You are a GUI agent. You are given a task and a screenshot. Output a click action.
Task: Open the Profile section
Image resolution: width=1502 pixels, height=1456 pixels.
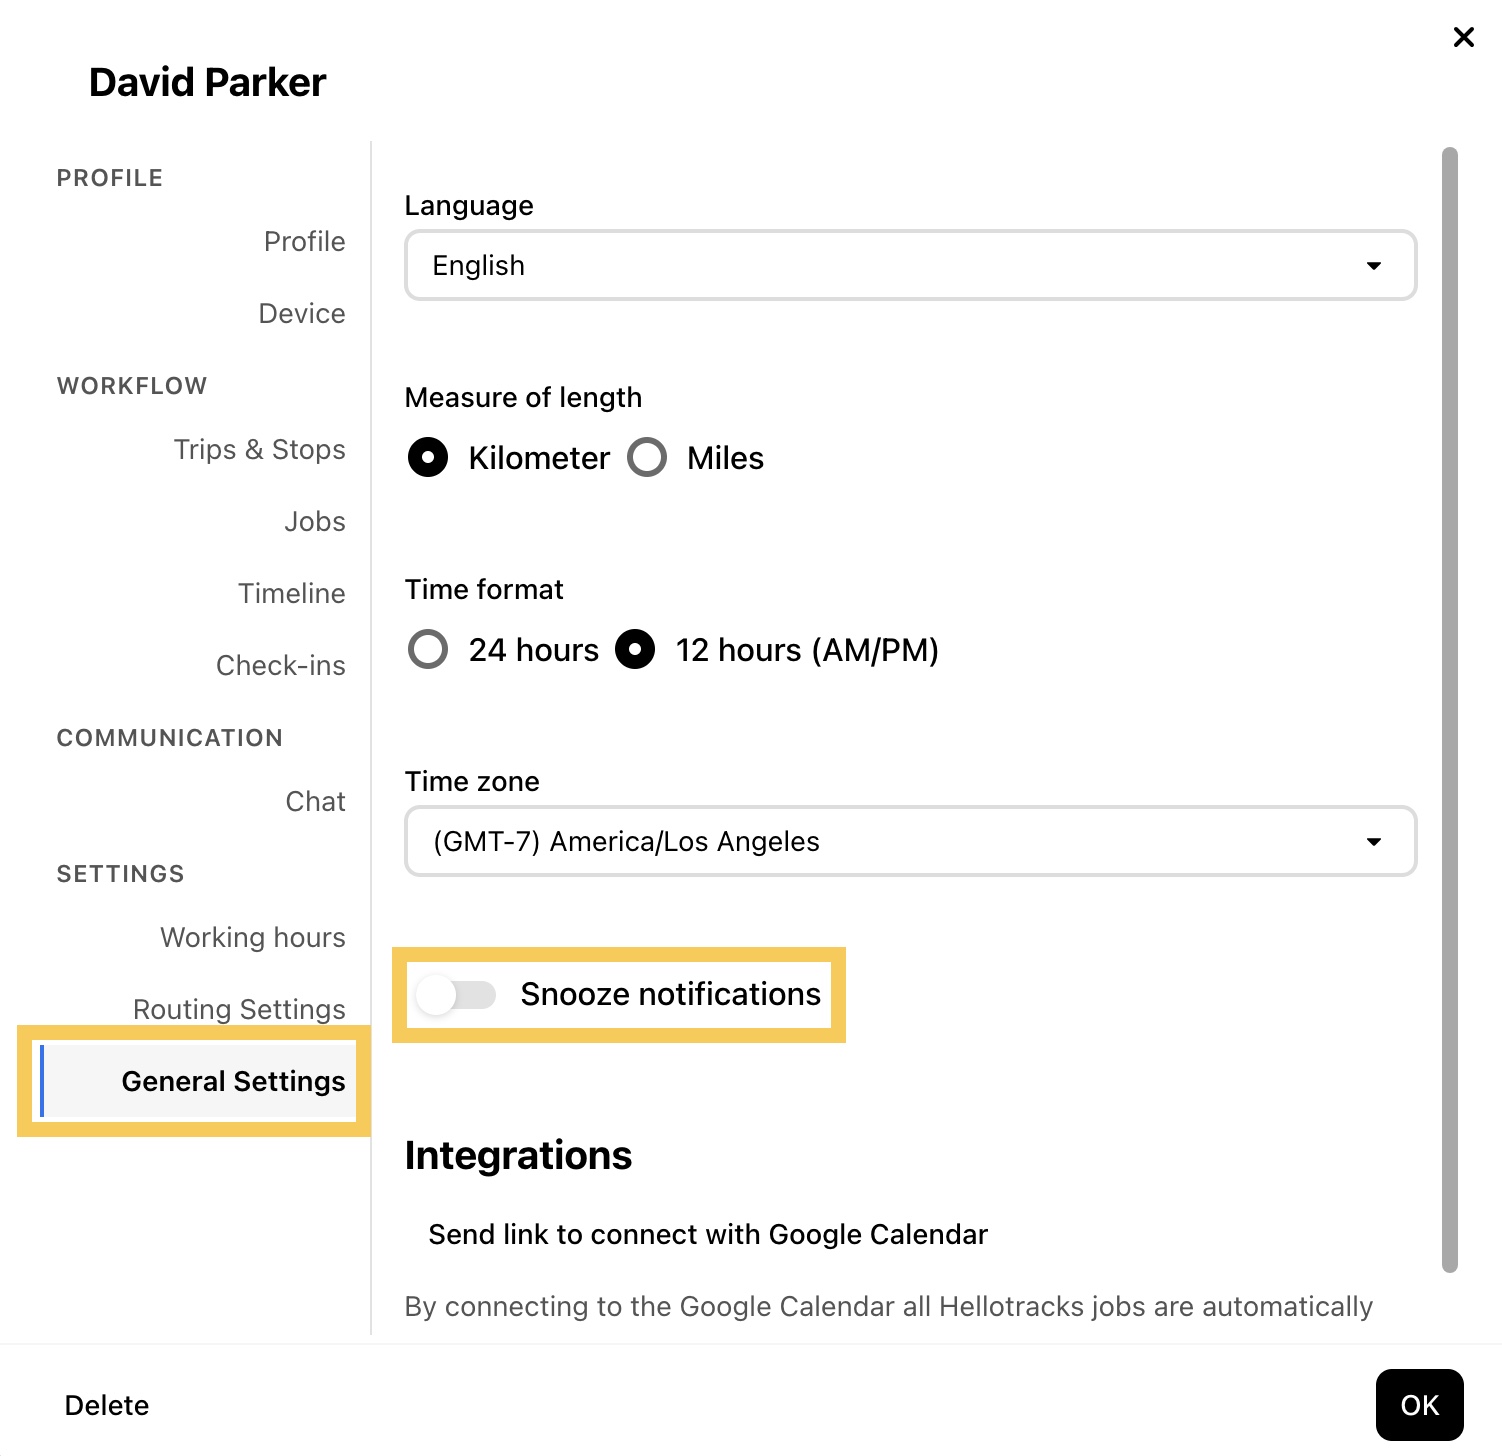[x=304, y=242]
